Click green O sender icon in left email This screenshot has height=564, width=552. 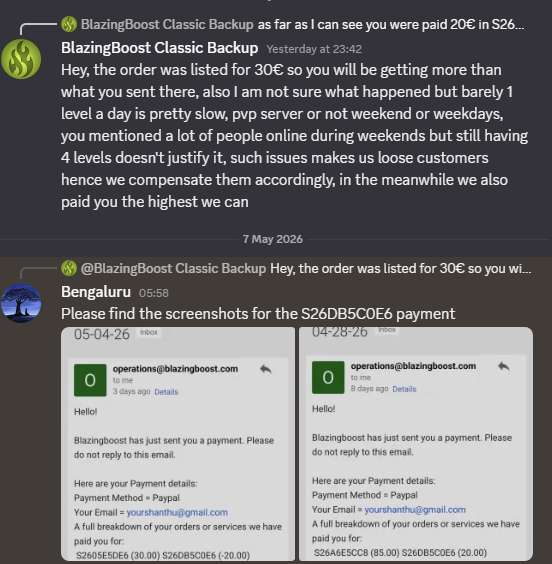point(90,380)
